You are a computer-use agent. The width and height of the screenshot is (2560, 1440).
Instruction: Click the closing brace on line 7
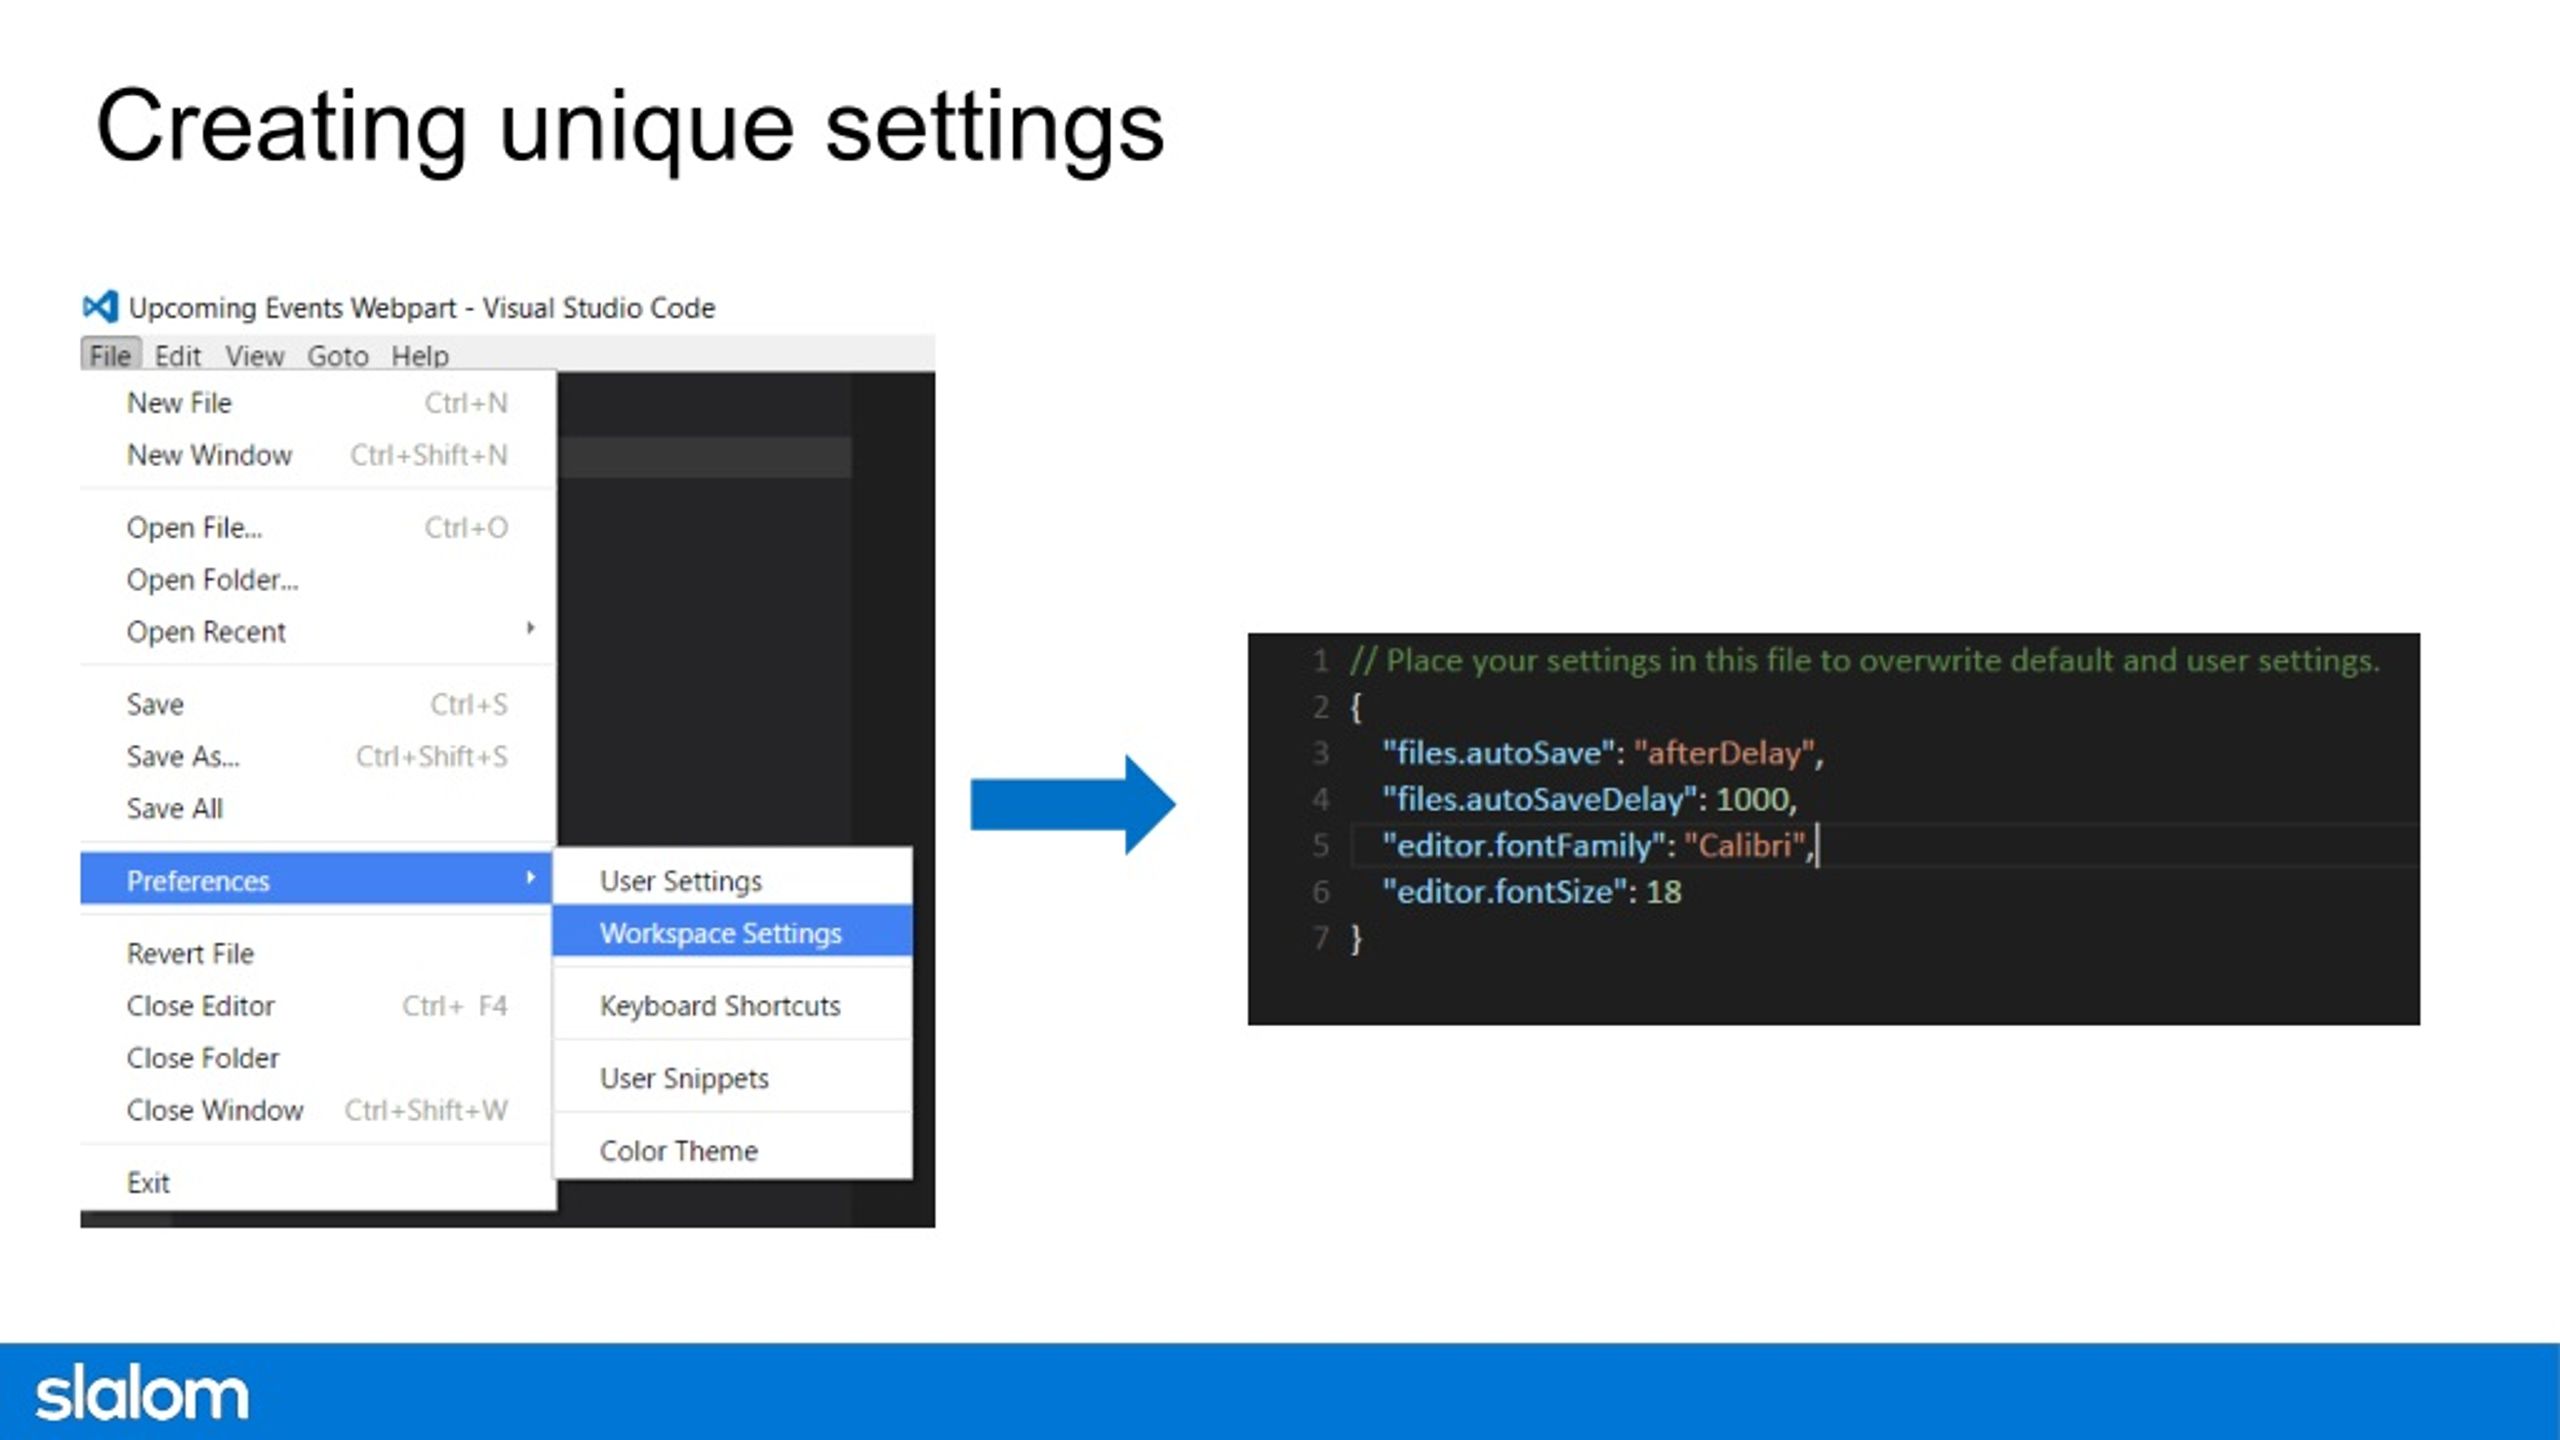pyautogui.click(x=1356, y=939)
